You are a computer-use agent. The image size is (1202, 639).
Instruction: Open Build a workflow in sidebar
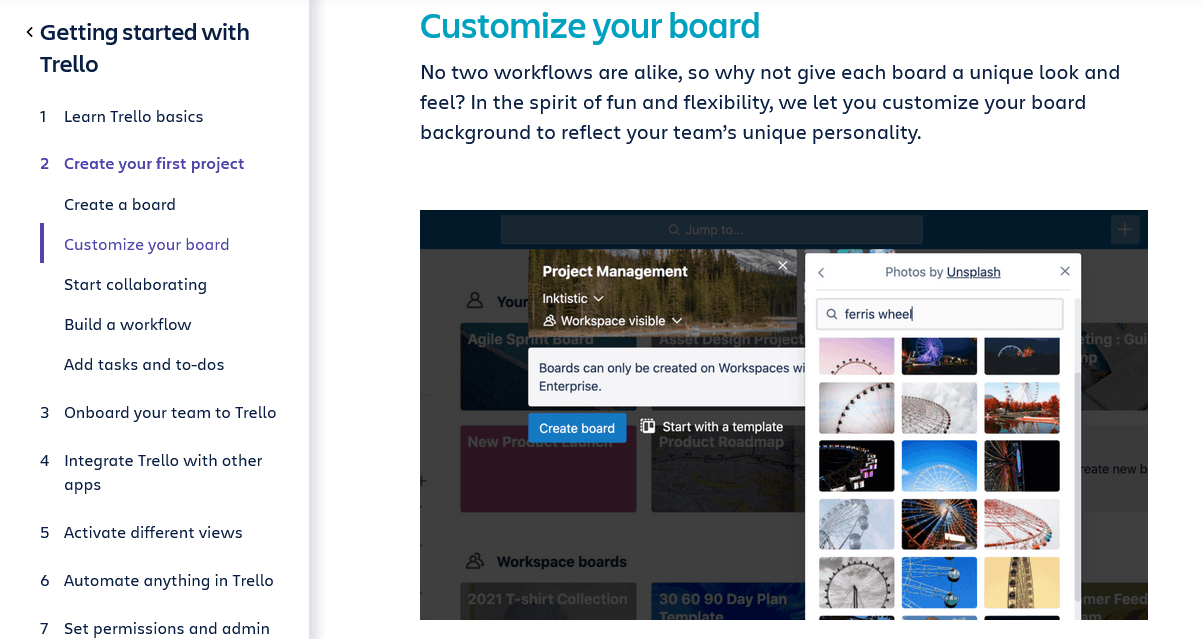click(x=127, y=324)
